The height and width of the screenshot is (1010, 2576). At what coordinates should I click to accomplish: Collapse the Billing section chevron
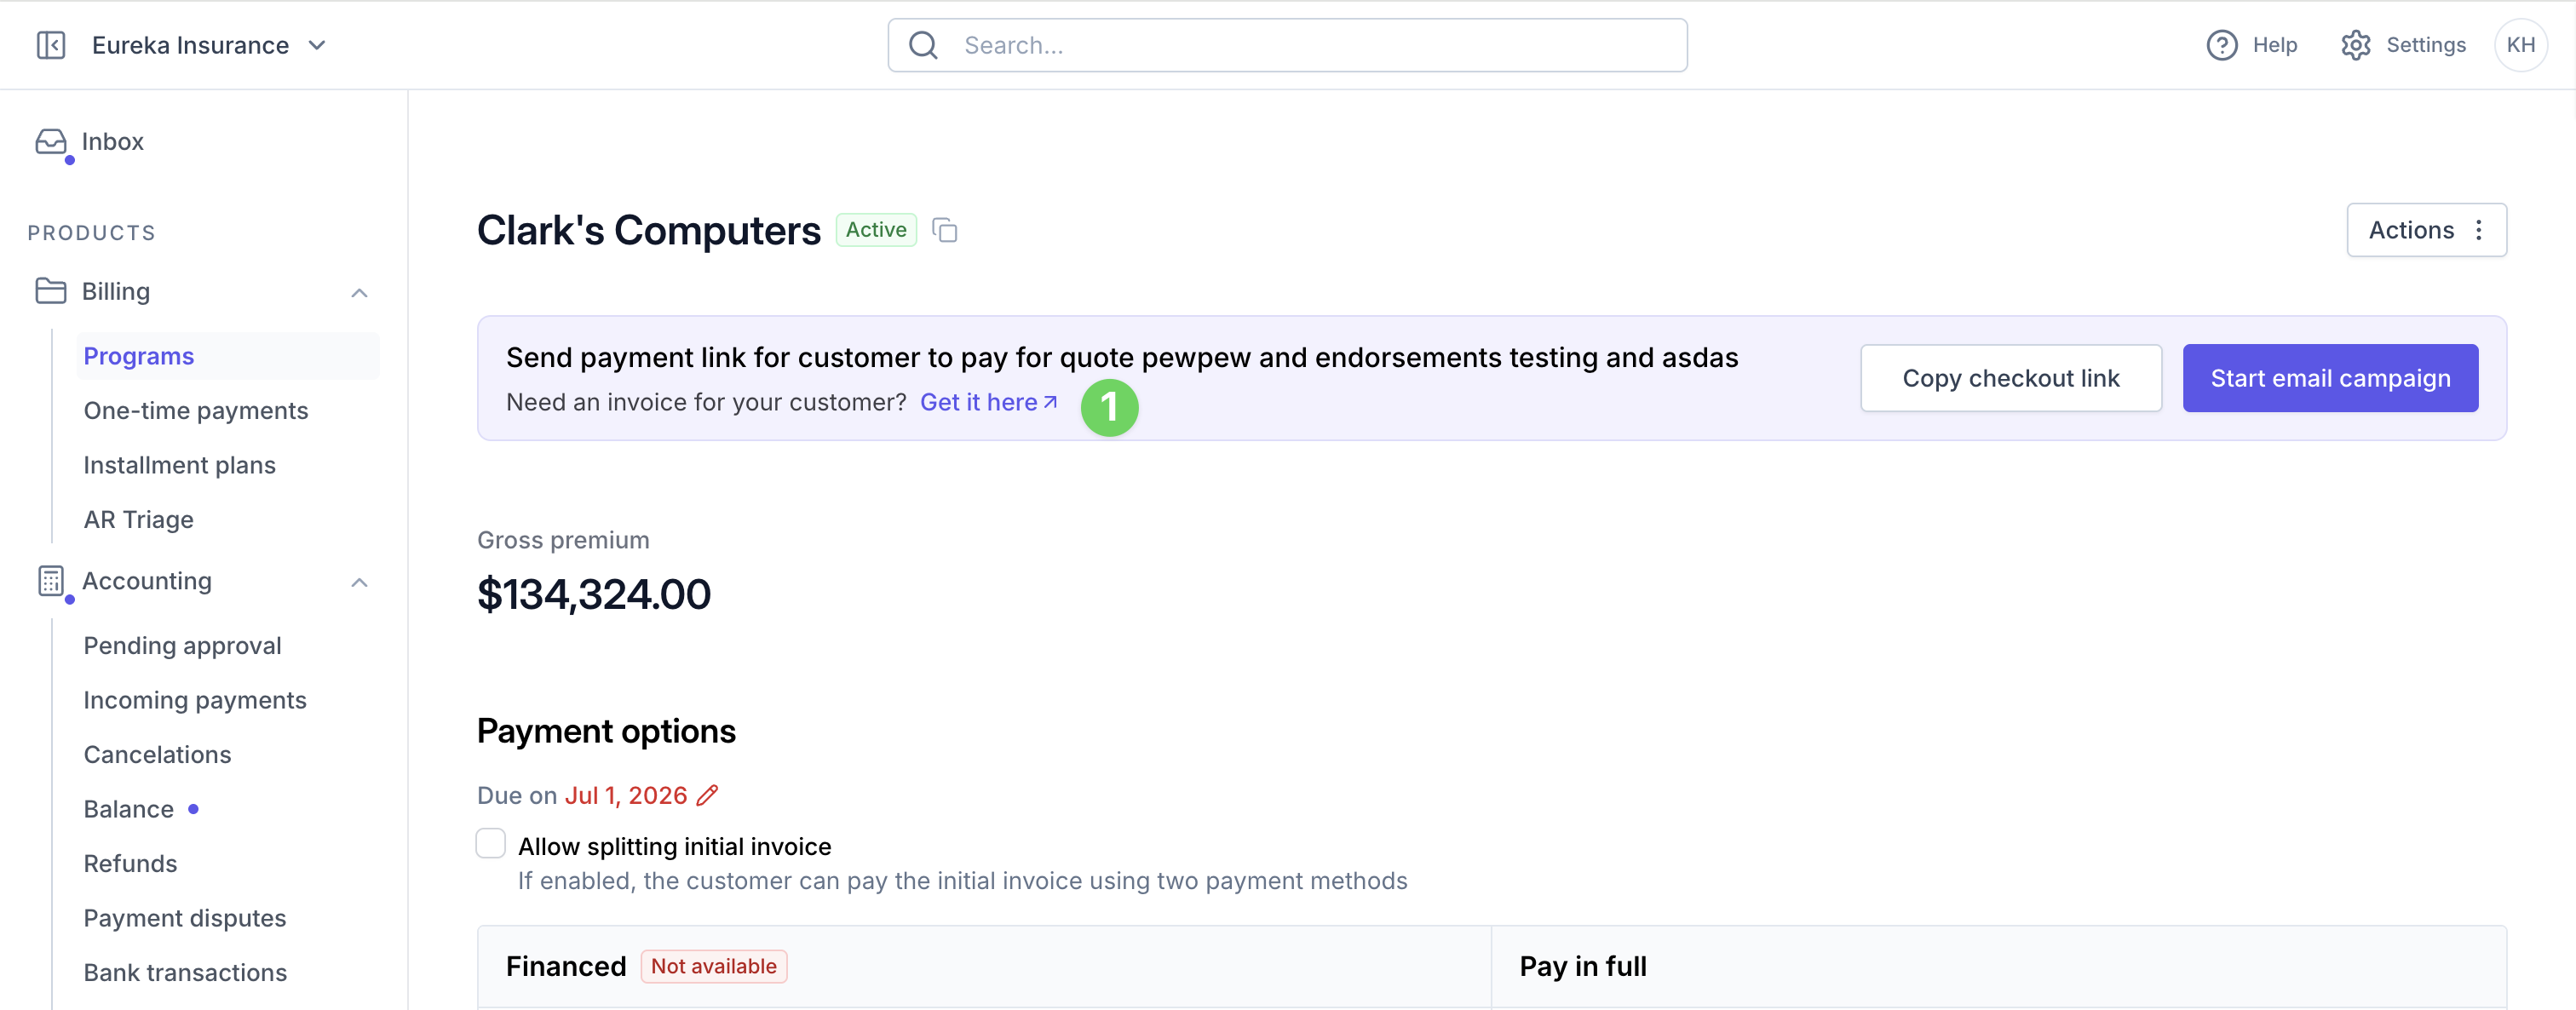[360, 292]
